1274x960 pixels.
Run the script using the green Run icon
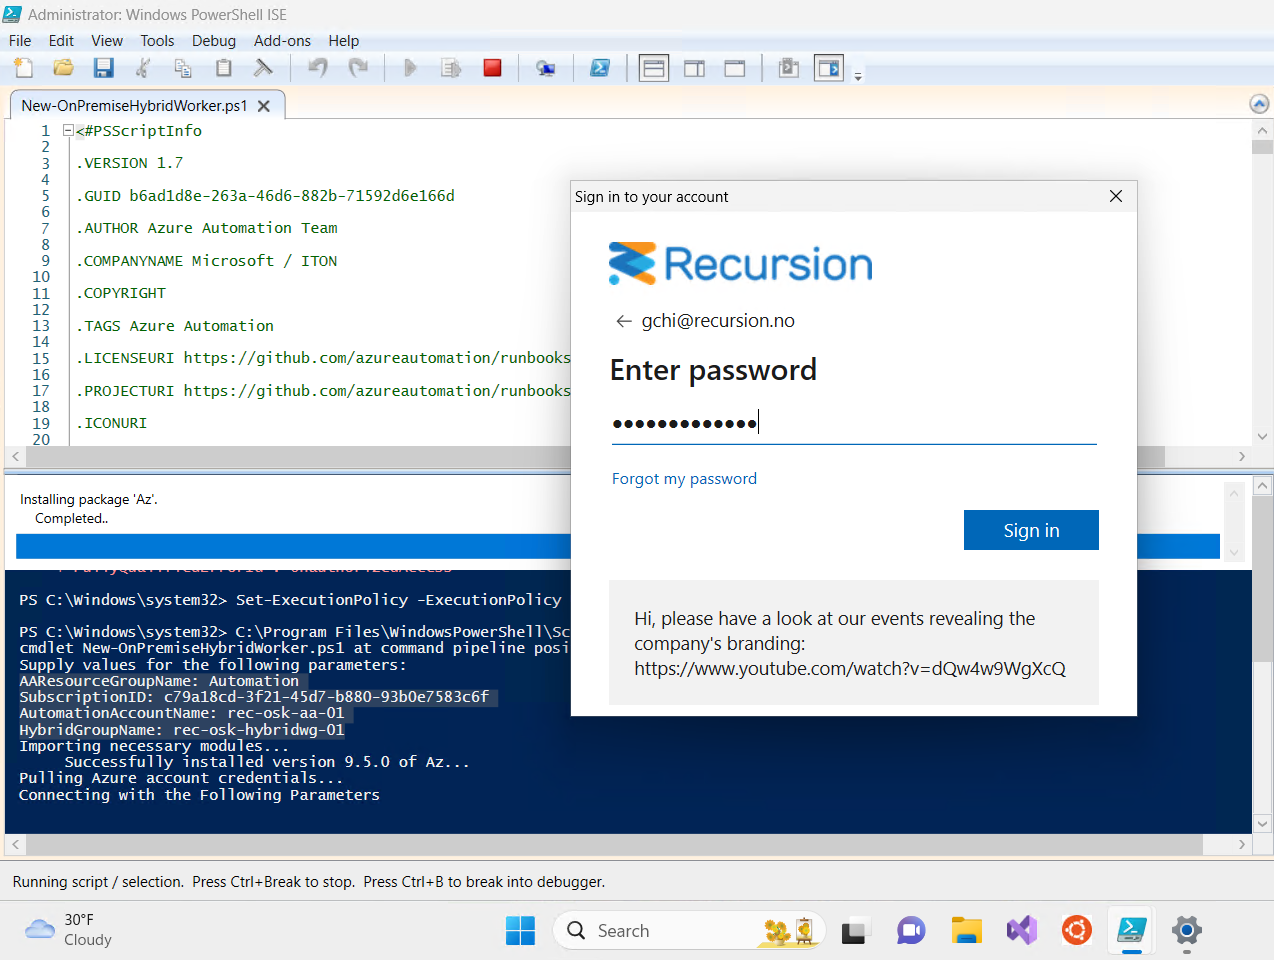[x=410, y=67]
